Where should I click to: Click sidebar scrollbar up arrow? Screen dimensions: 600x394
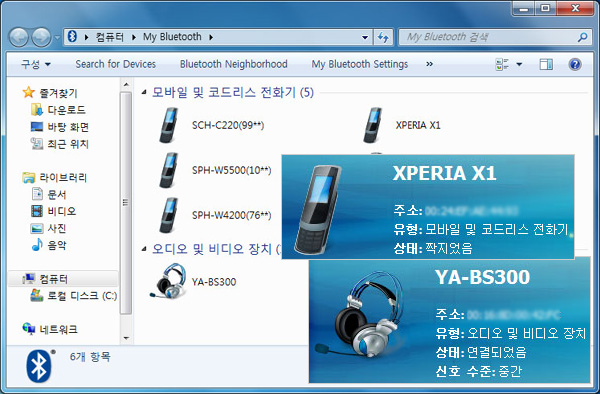(126, 84)
